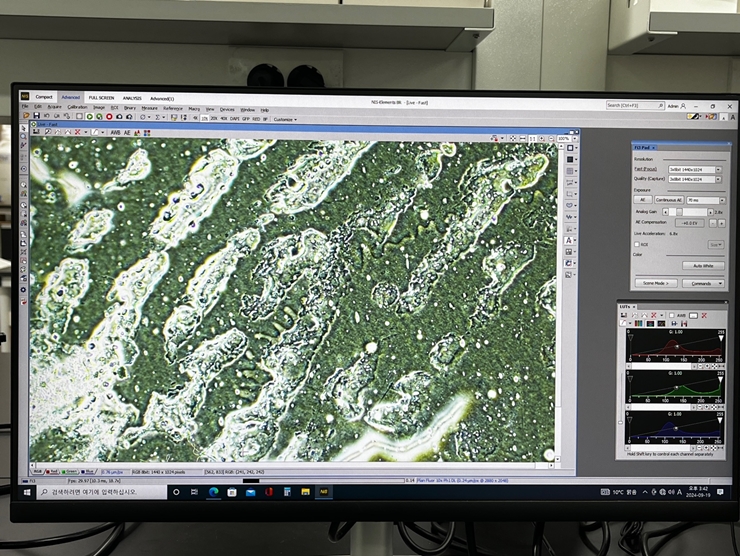Click the Windows Start button
This screenshot has height=556, width=740.
tap(29, 492)
